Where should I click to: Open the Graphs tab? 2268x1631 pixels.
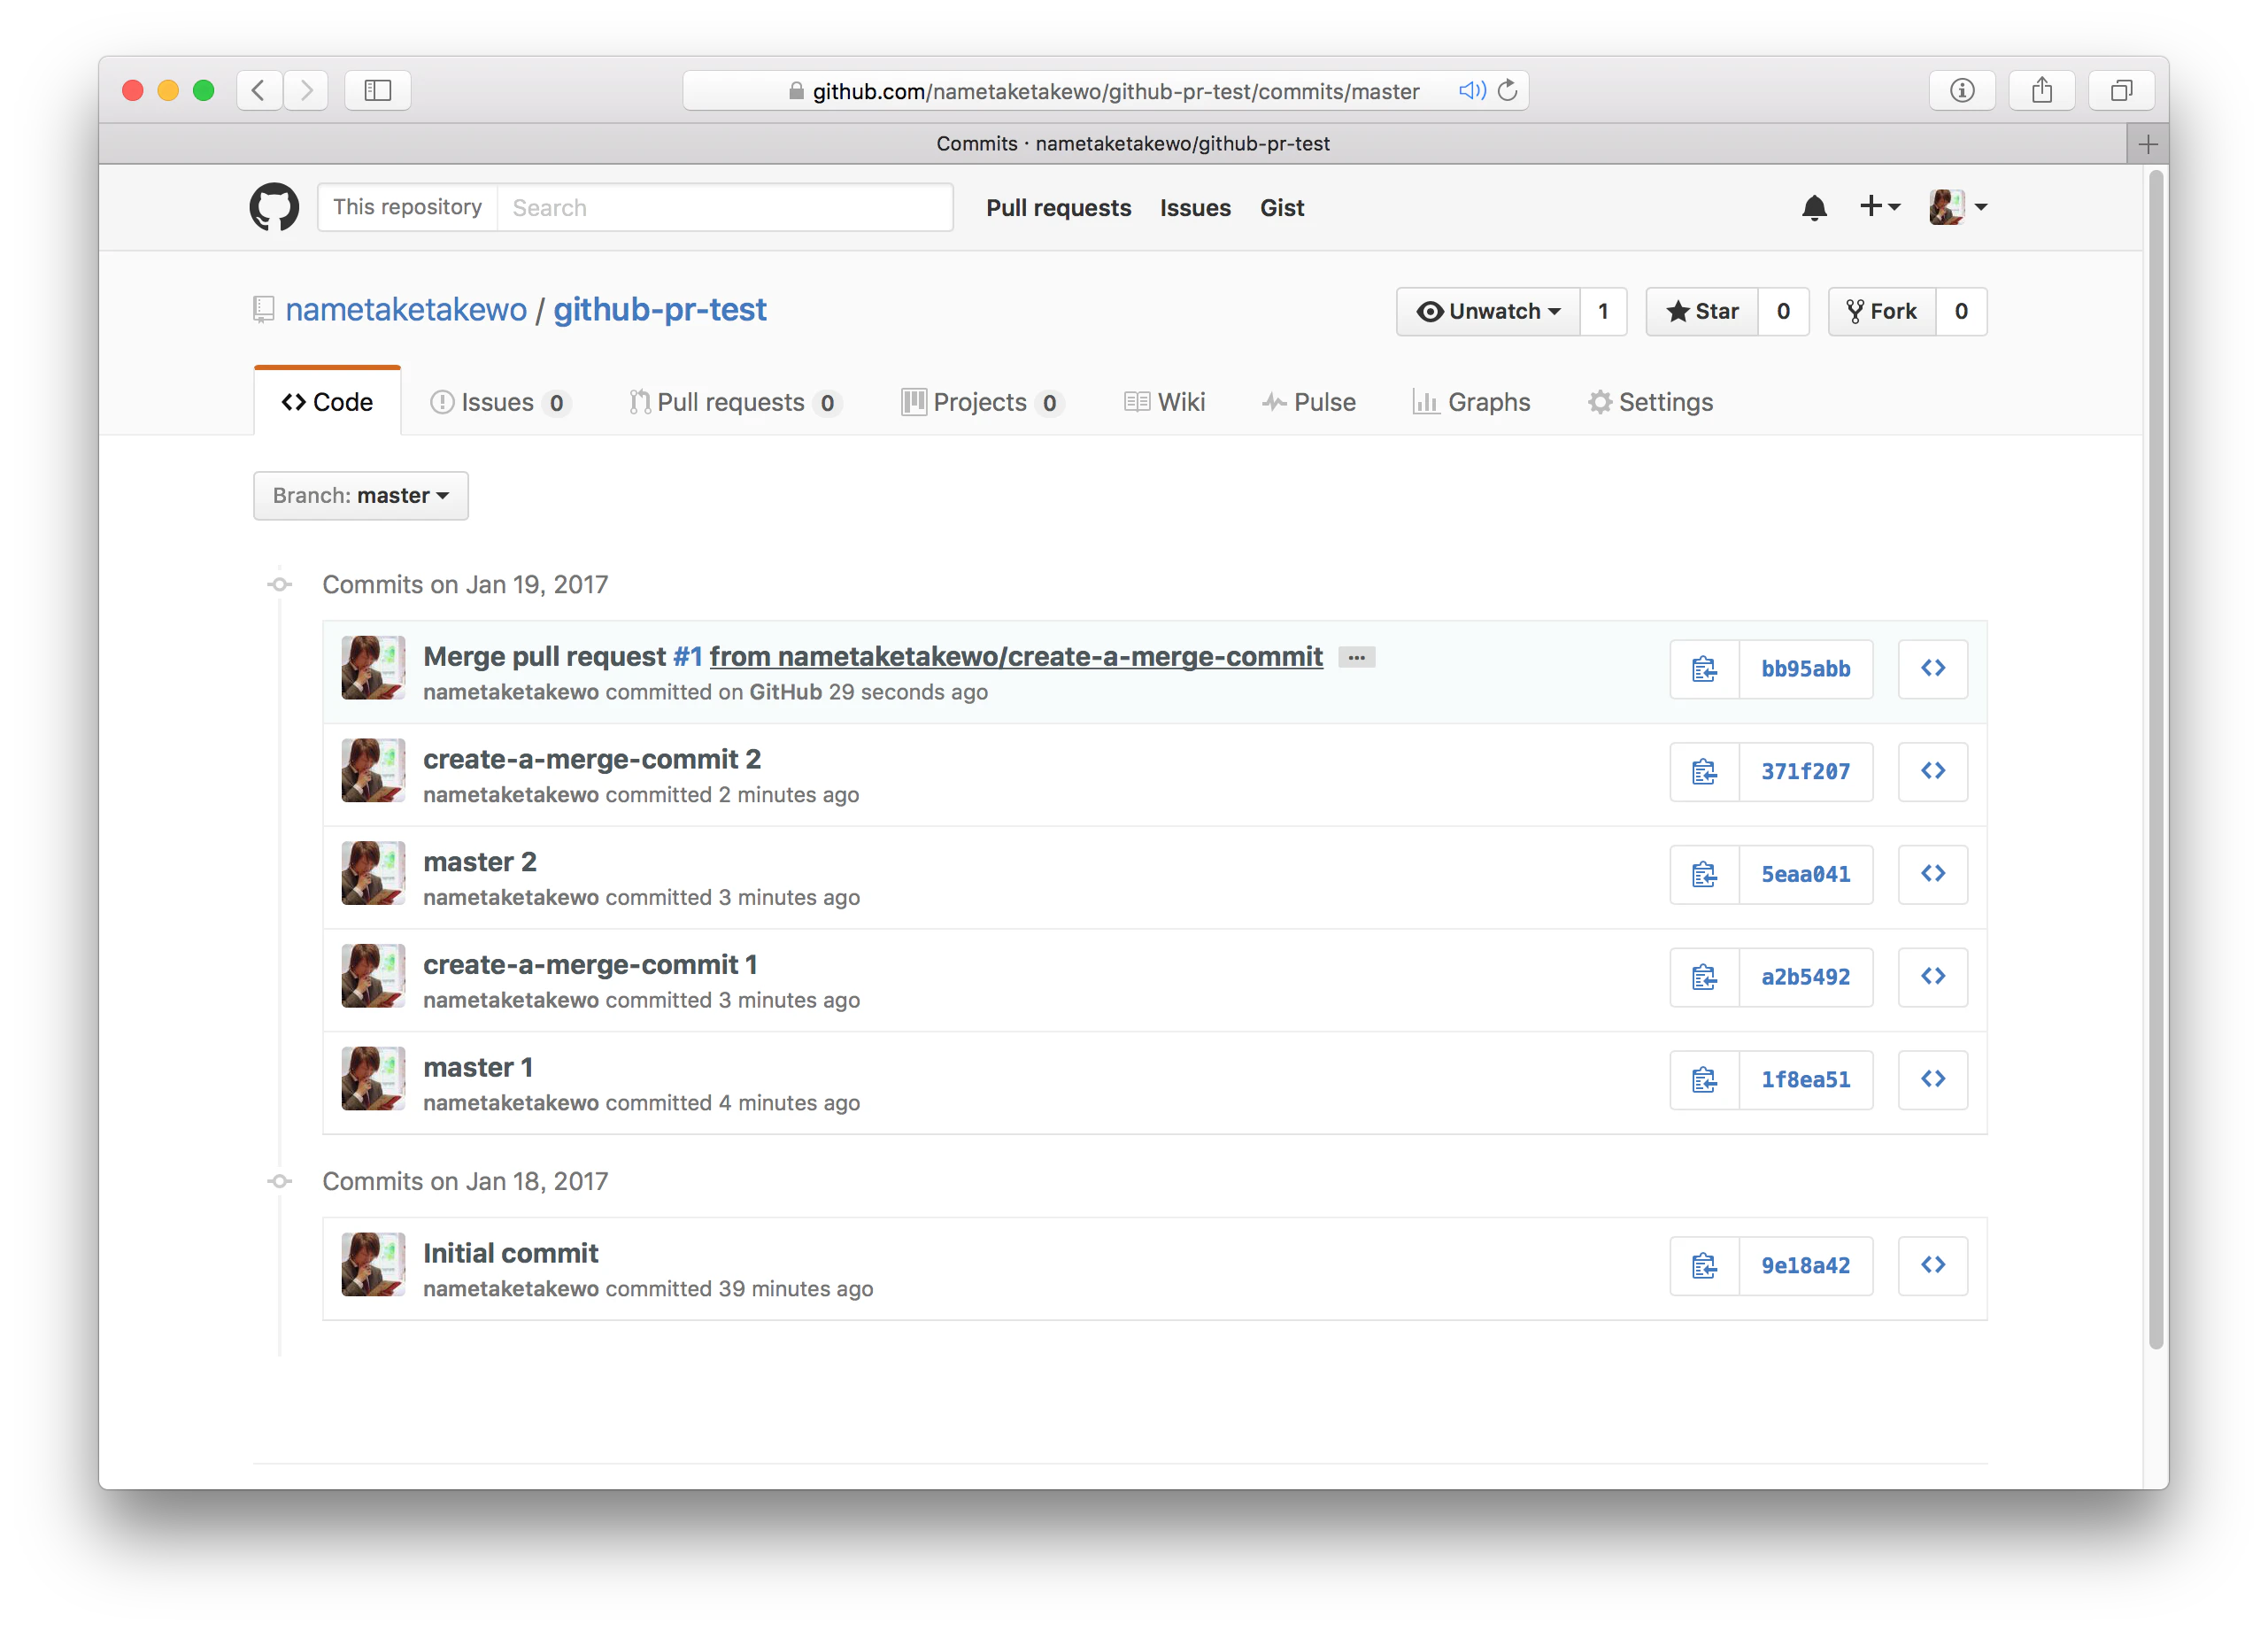point(1471,402)
